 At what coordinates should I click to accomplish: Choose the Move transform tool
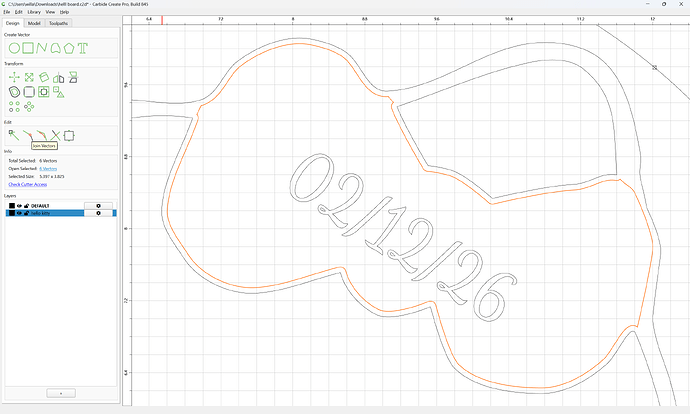pos(14,77)
